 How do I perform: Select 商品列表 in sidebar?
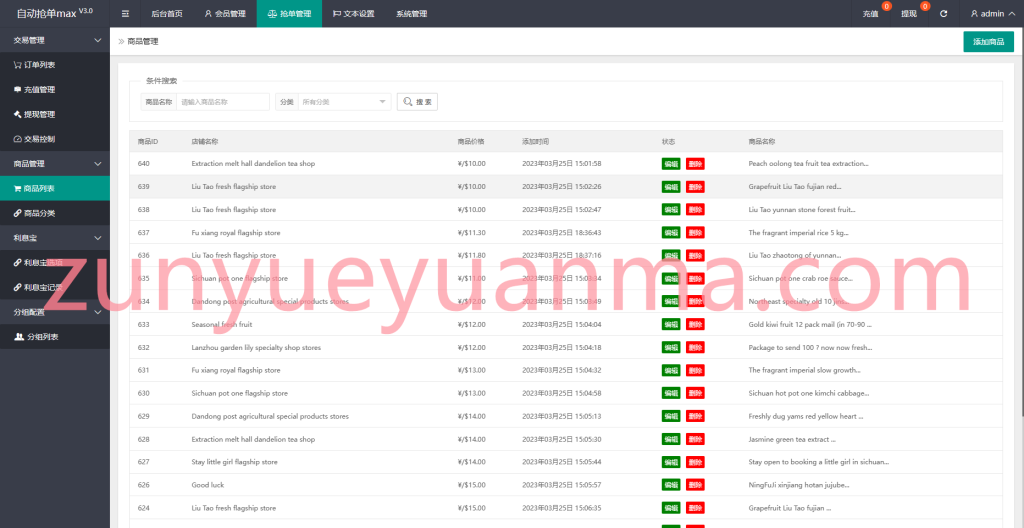tap(55, 188)
